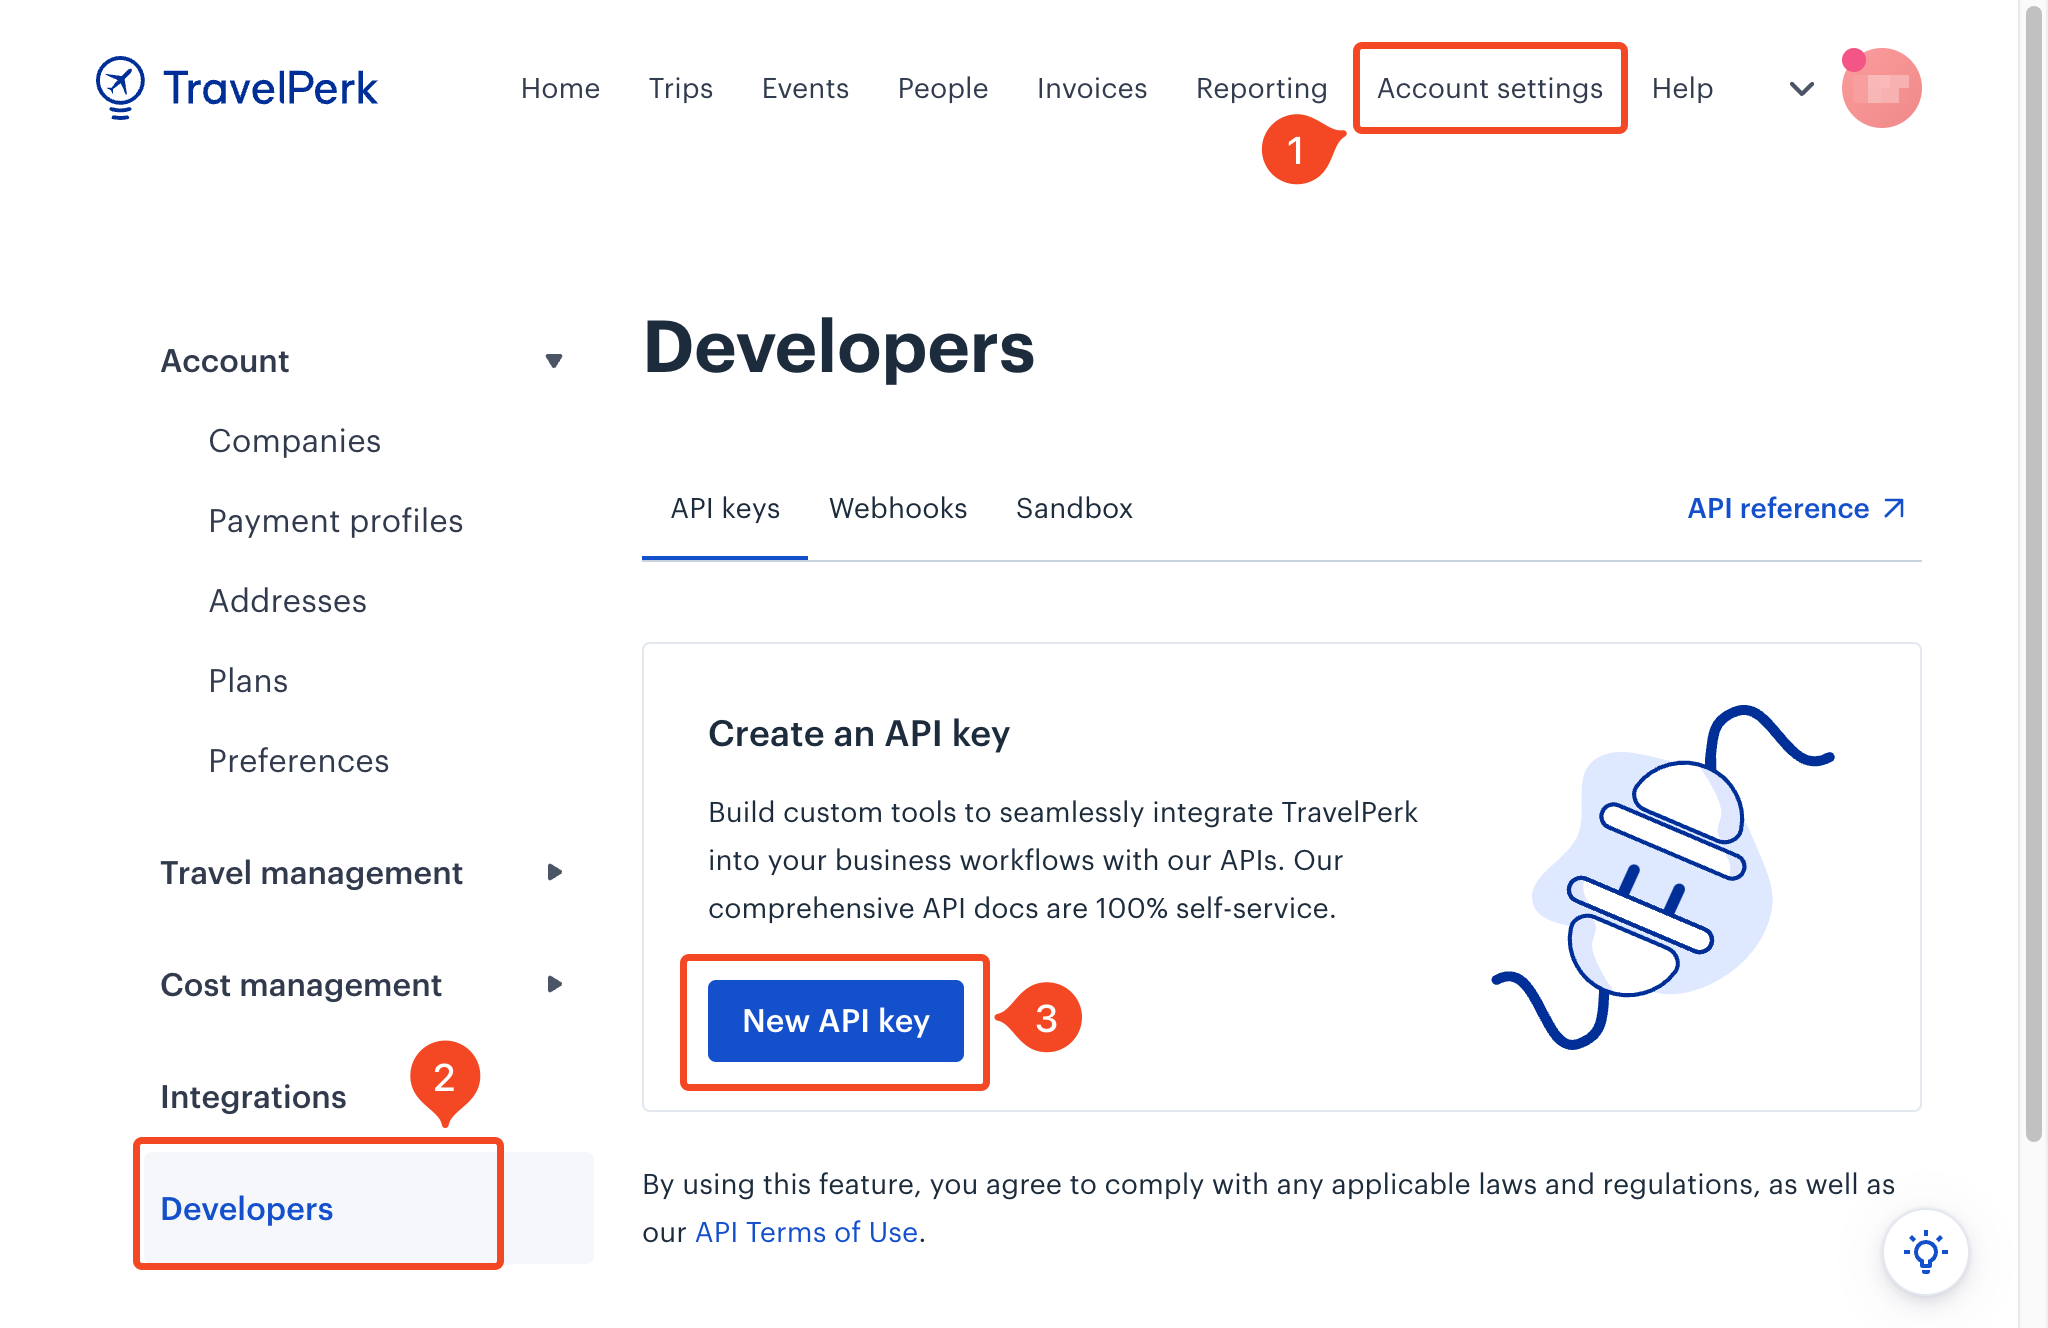Open Account settings in top navigation
2048x1328 pixels.
click(x=1490, y=89)
